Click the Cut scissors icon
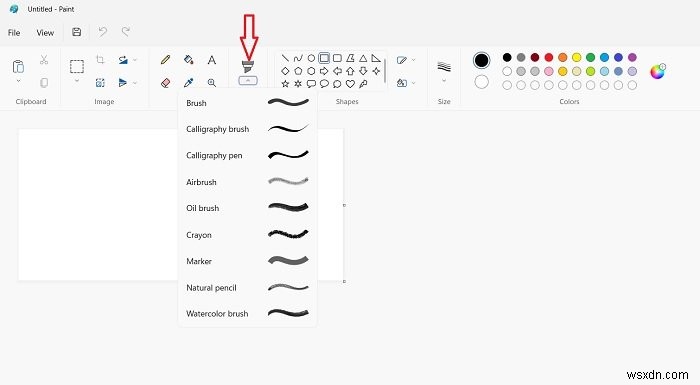The image size is (700, 385). tap(44, 59)
